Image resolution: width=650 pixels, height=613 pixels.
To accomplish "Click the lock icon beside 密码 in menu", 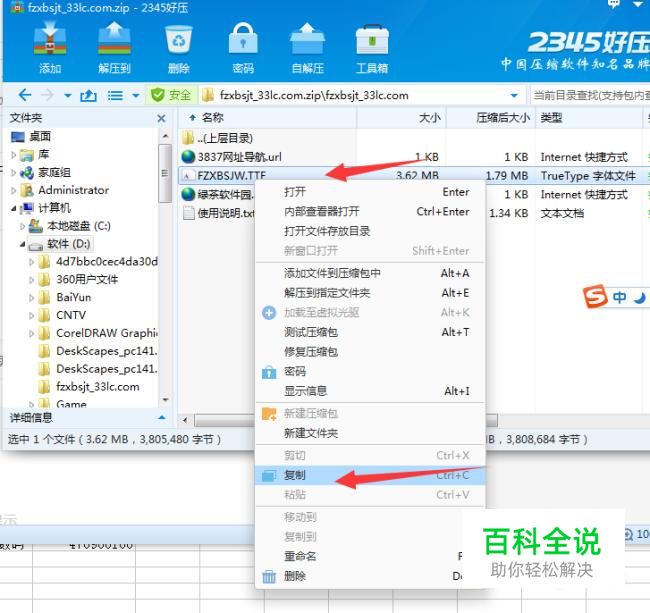I will 269,372.
